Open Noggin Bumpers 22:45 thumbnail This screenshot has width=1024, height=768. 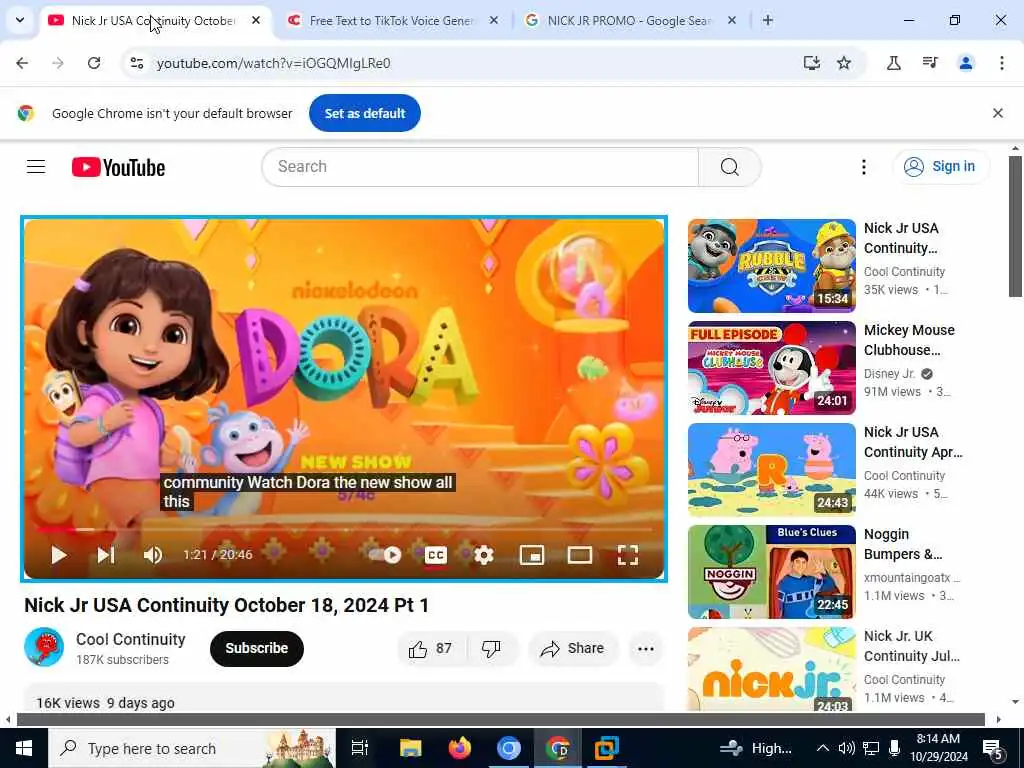coord(771,571)
